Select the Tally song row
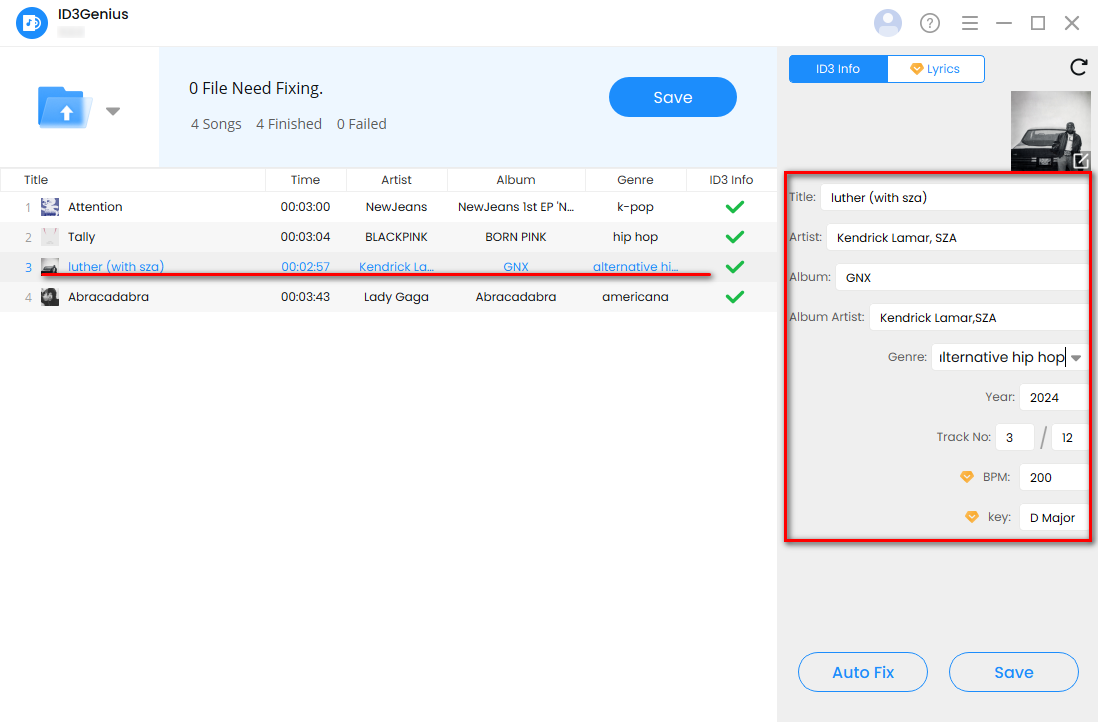1098x722 pixels. (x=389, y=237)
